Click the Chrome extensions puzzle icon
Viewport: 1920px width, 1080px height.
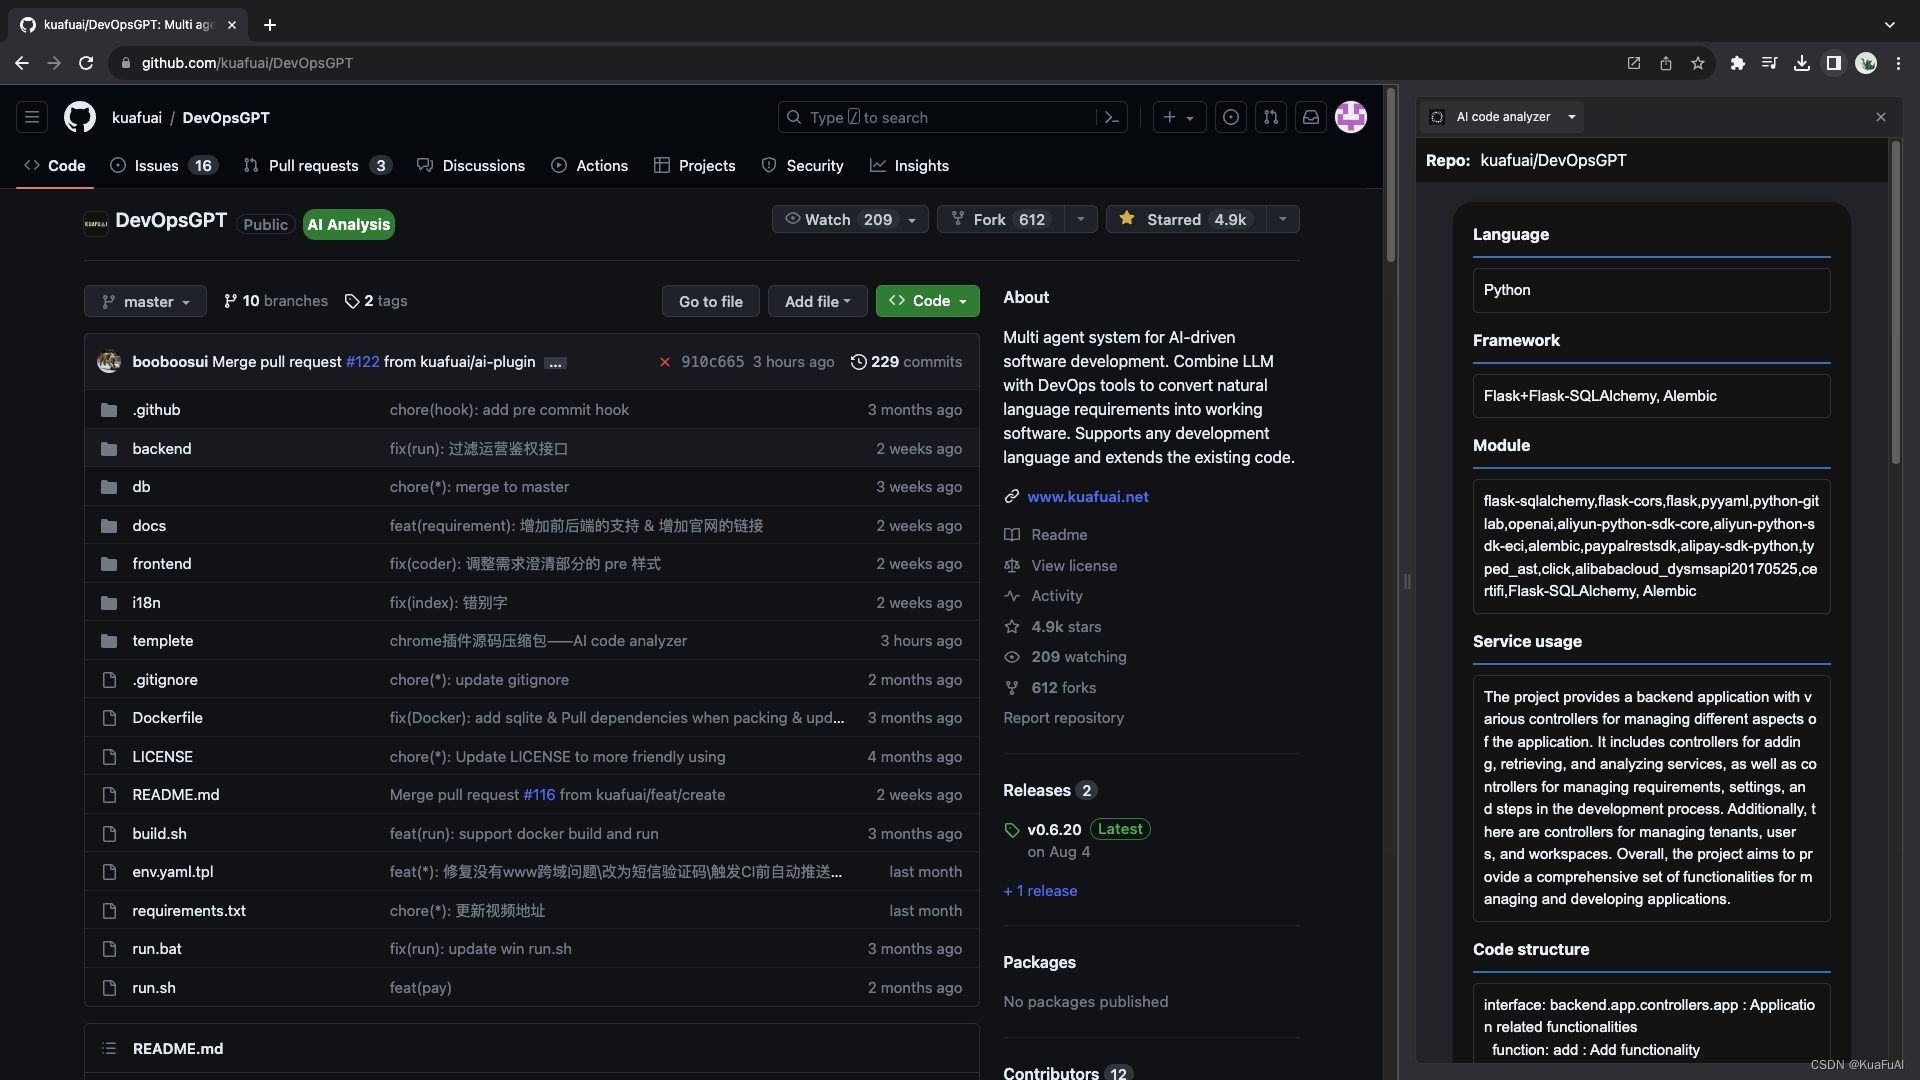tap(1738, 63)
